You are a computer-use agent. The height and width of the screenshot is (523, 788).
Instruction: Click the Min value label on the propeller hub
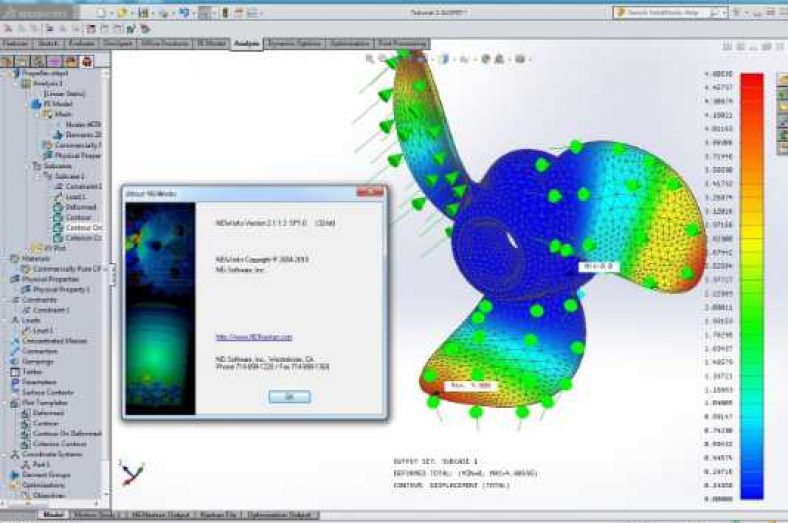[599, 266]
